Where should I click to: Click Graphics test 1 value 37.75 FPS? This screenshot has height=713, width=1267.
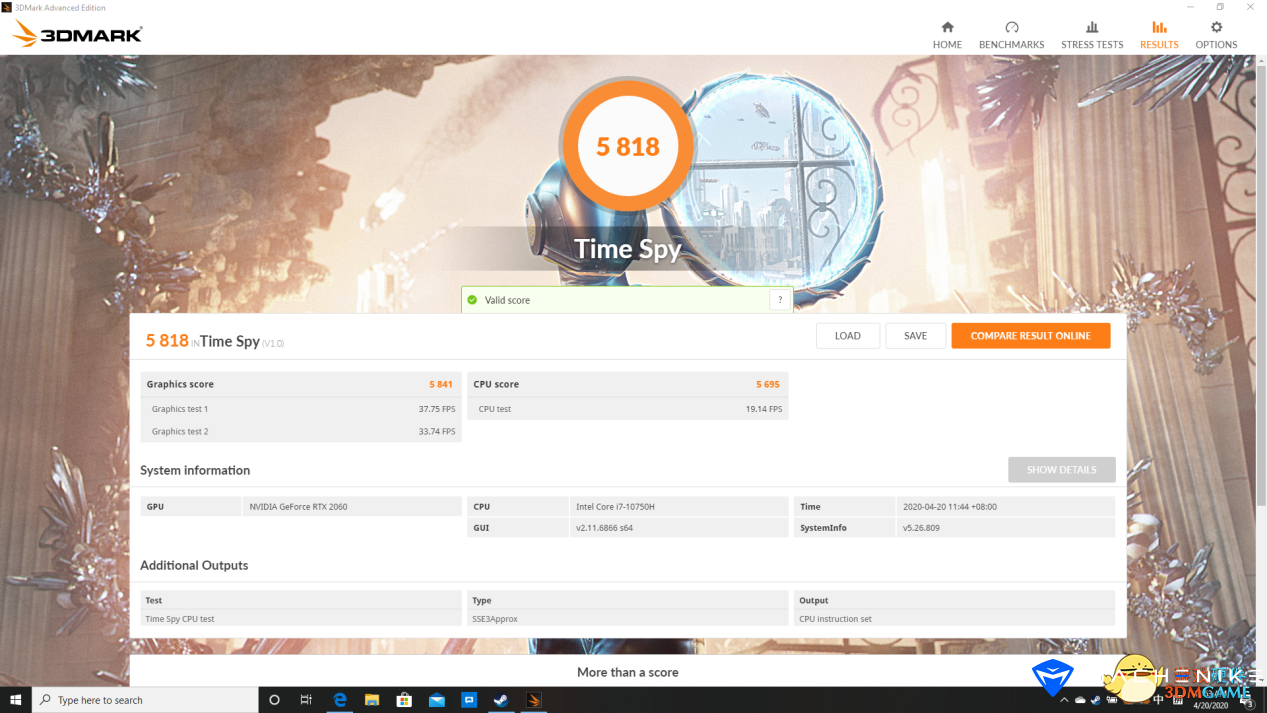[437, 409]
